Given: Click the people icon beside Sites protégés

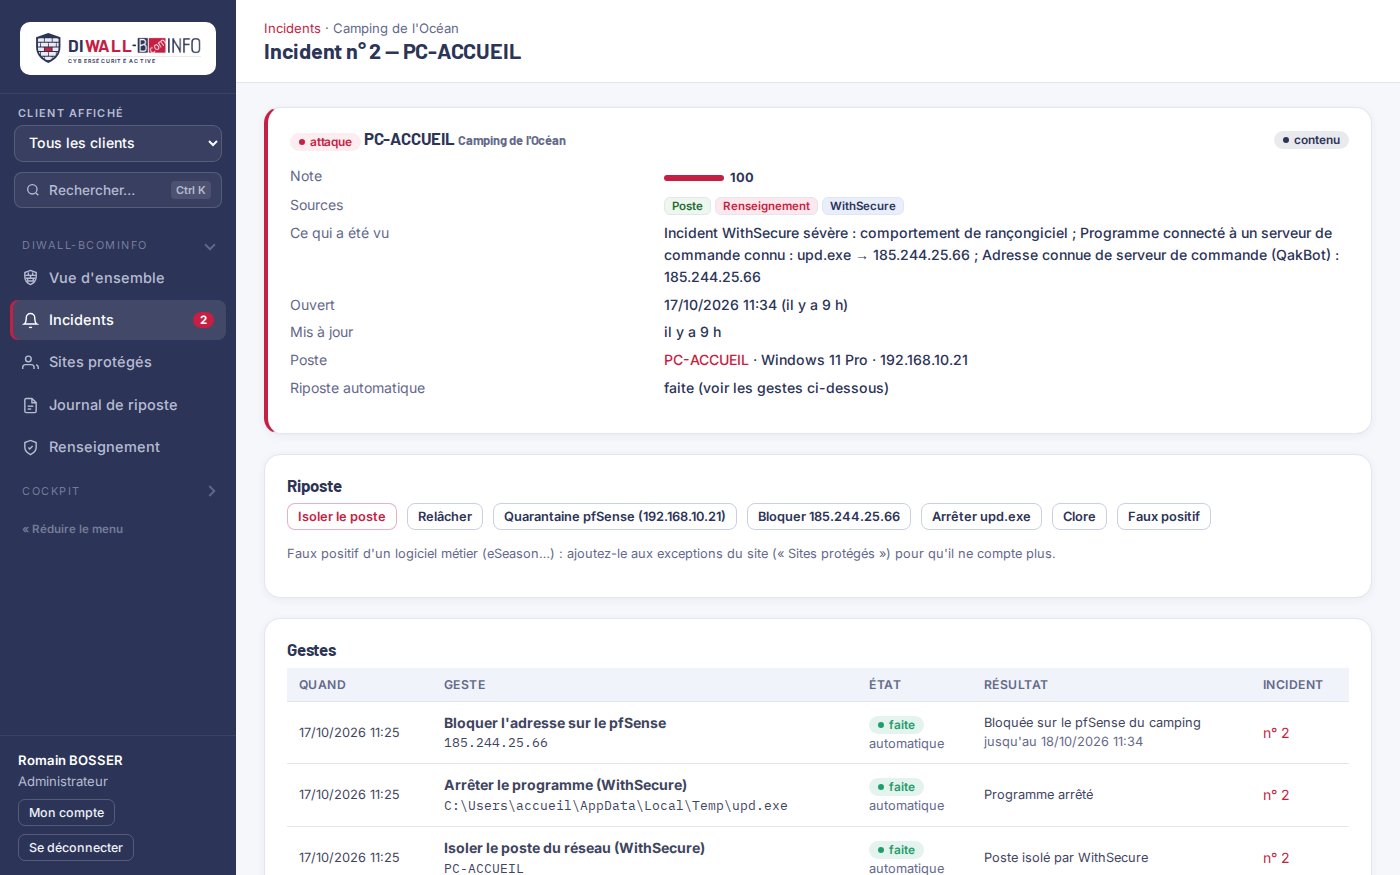Looking at the screenshot, I should pyautogui.click(x=31, y=362).
